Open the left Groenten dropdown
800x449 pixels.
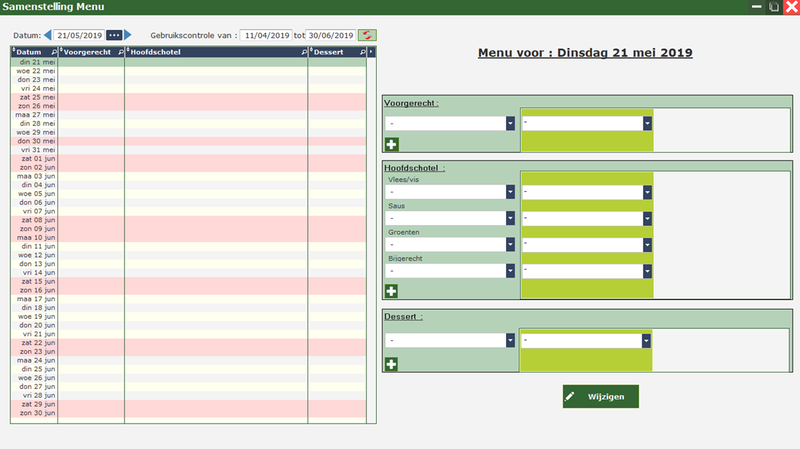pos(510,244)
